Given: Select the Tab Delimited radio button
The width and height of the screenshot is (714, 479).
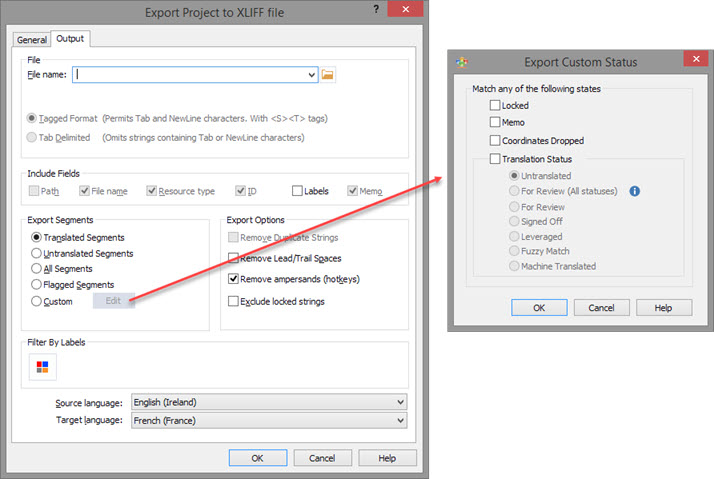Looking at the screenshot, I should [31, 138].
